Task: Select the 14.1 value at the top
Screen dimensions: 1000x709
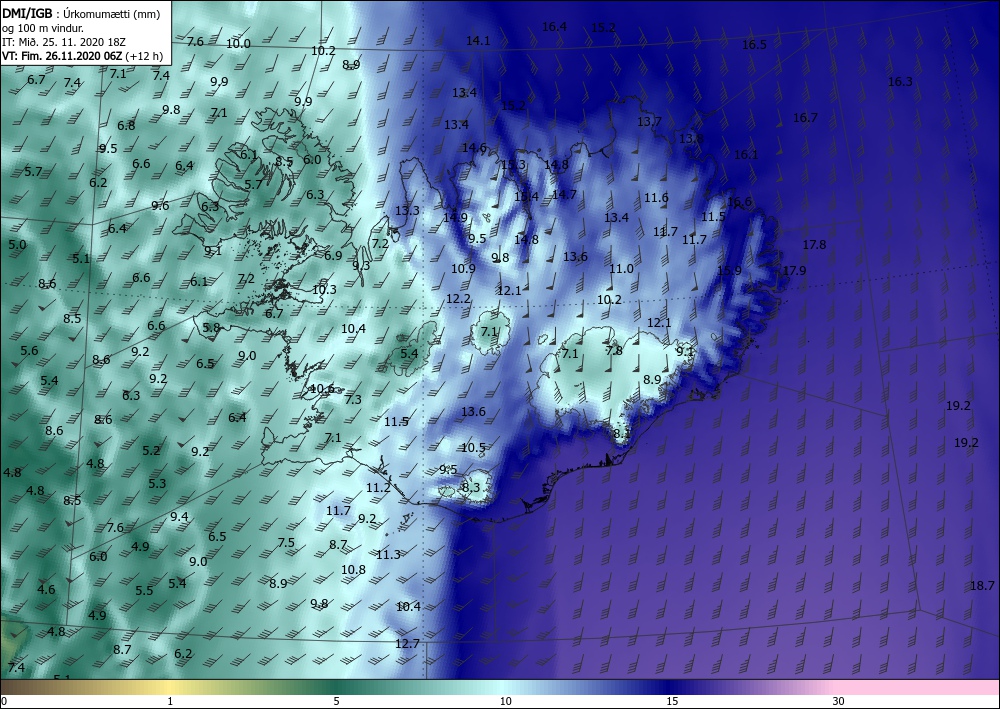Action: (478, 41)
